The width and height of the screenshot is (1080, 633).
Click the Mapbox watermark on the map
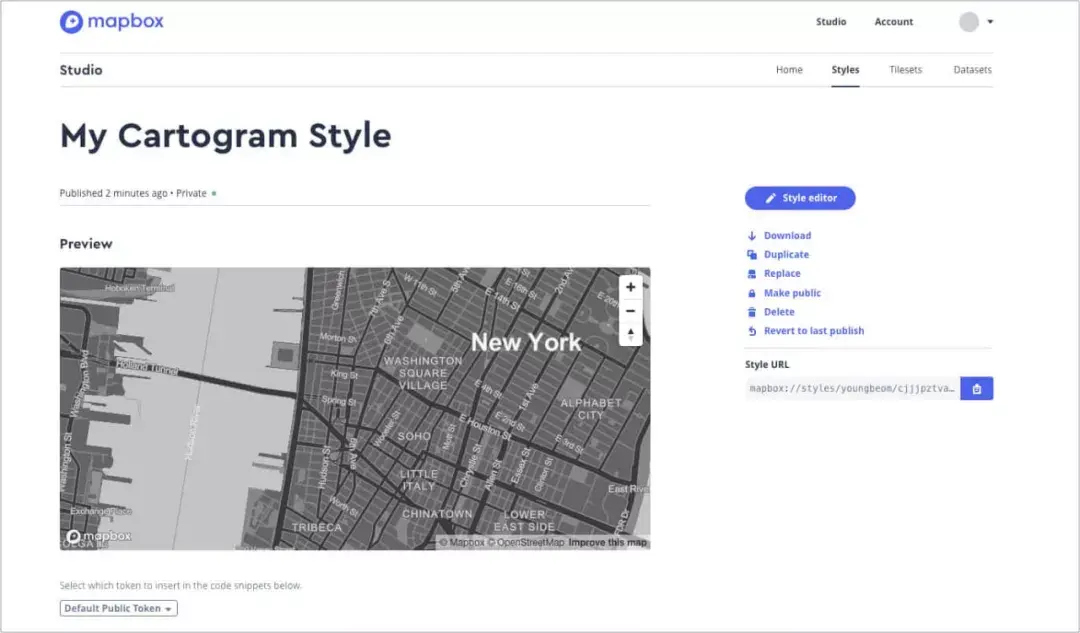98,536
